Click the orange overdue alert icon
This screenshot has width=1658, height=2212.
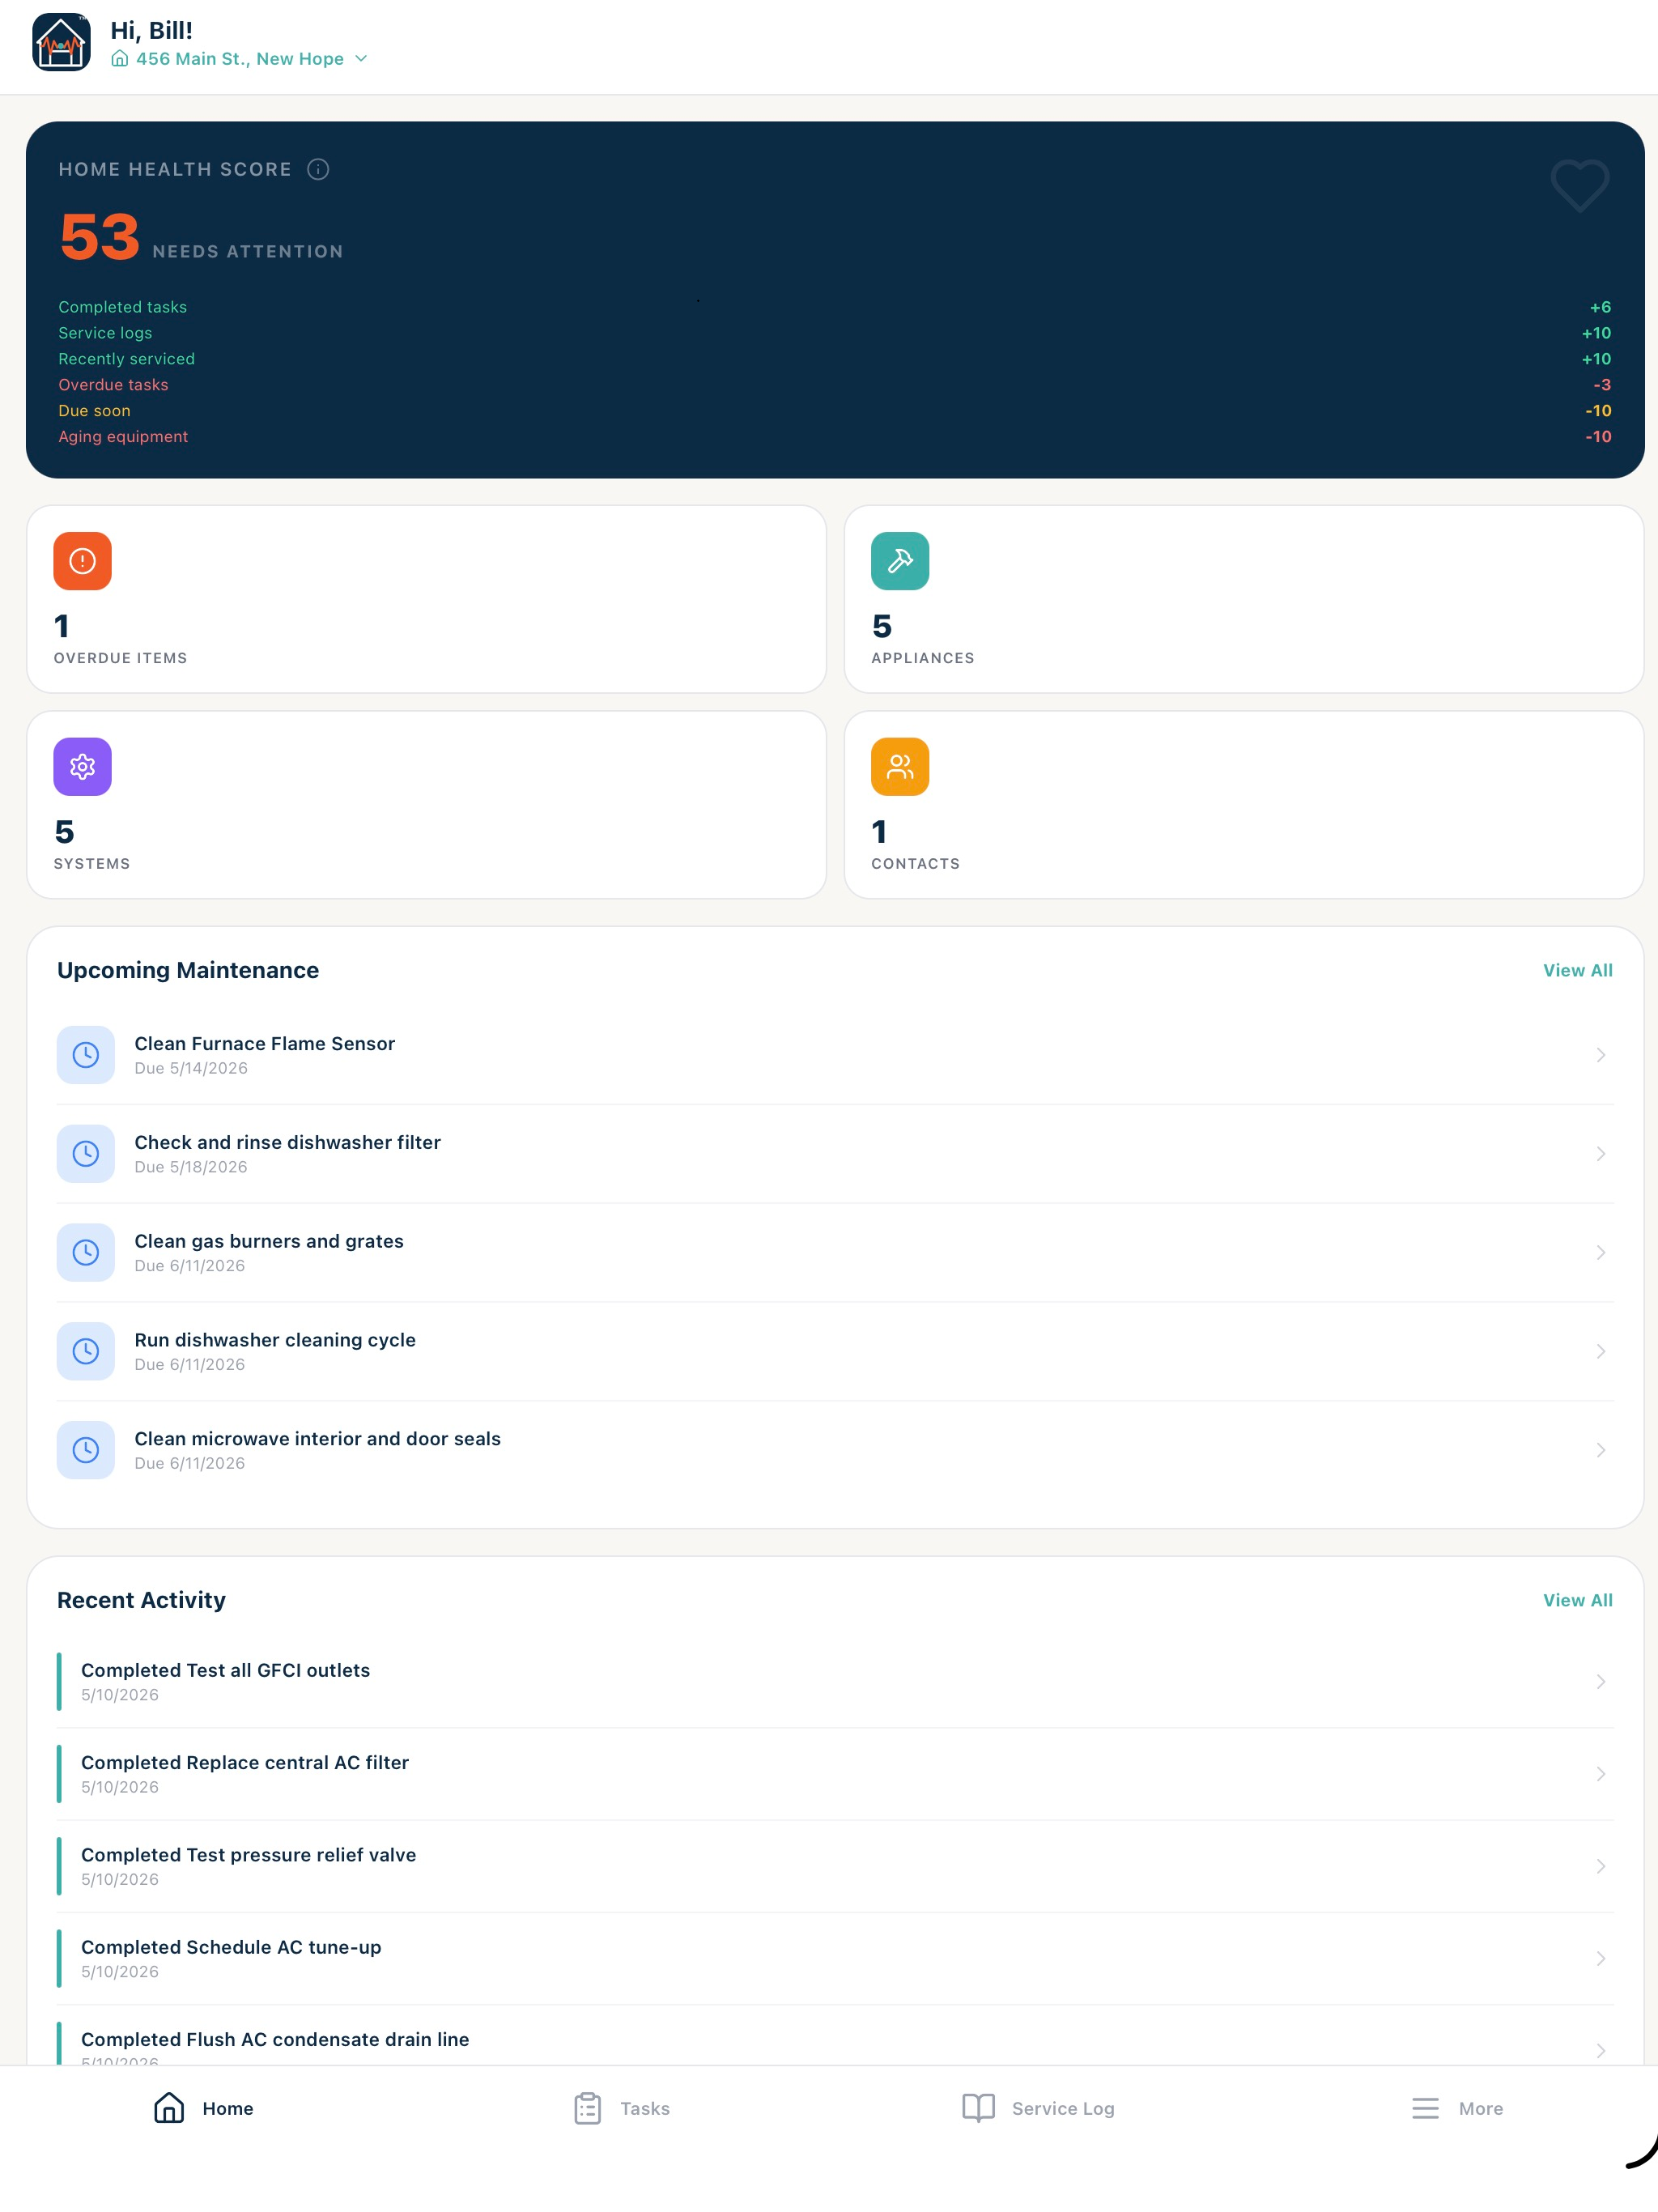82,561
